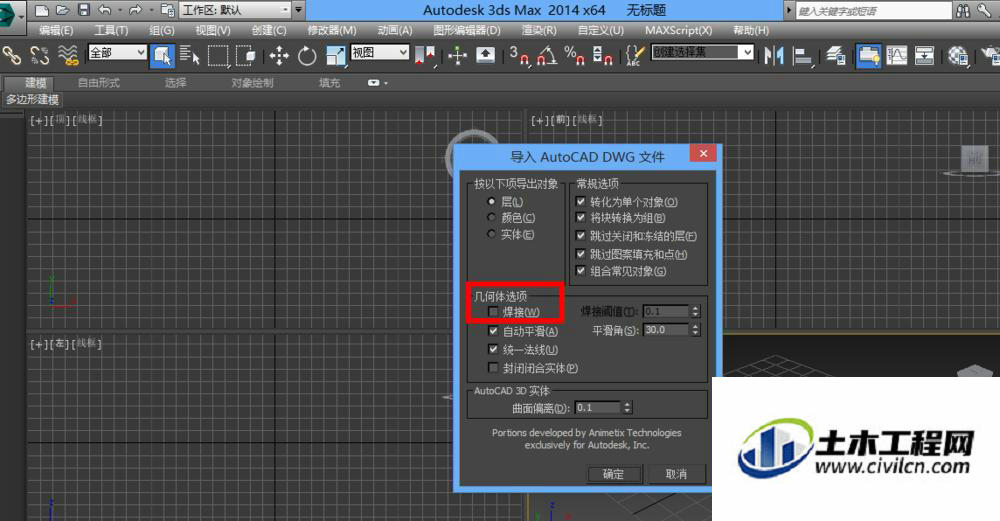The width and height of the screenshot is (1000, 521).
Task: Open the Layer Manager icon
Action: 836,56
